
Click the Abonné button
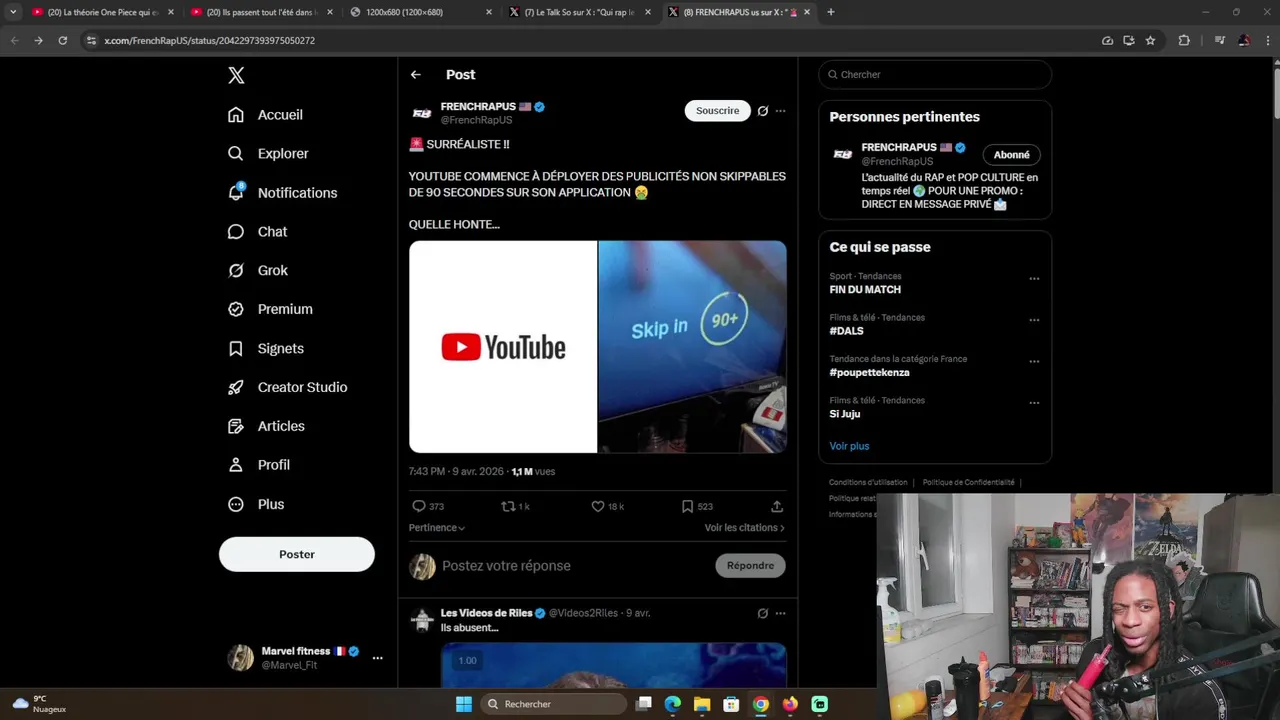click(1012, 155)
